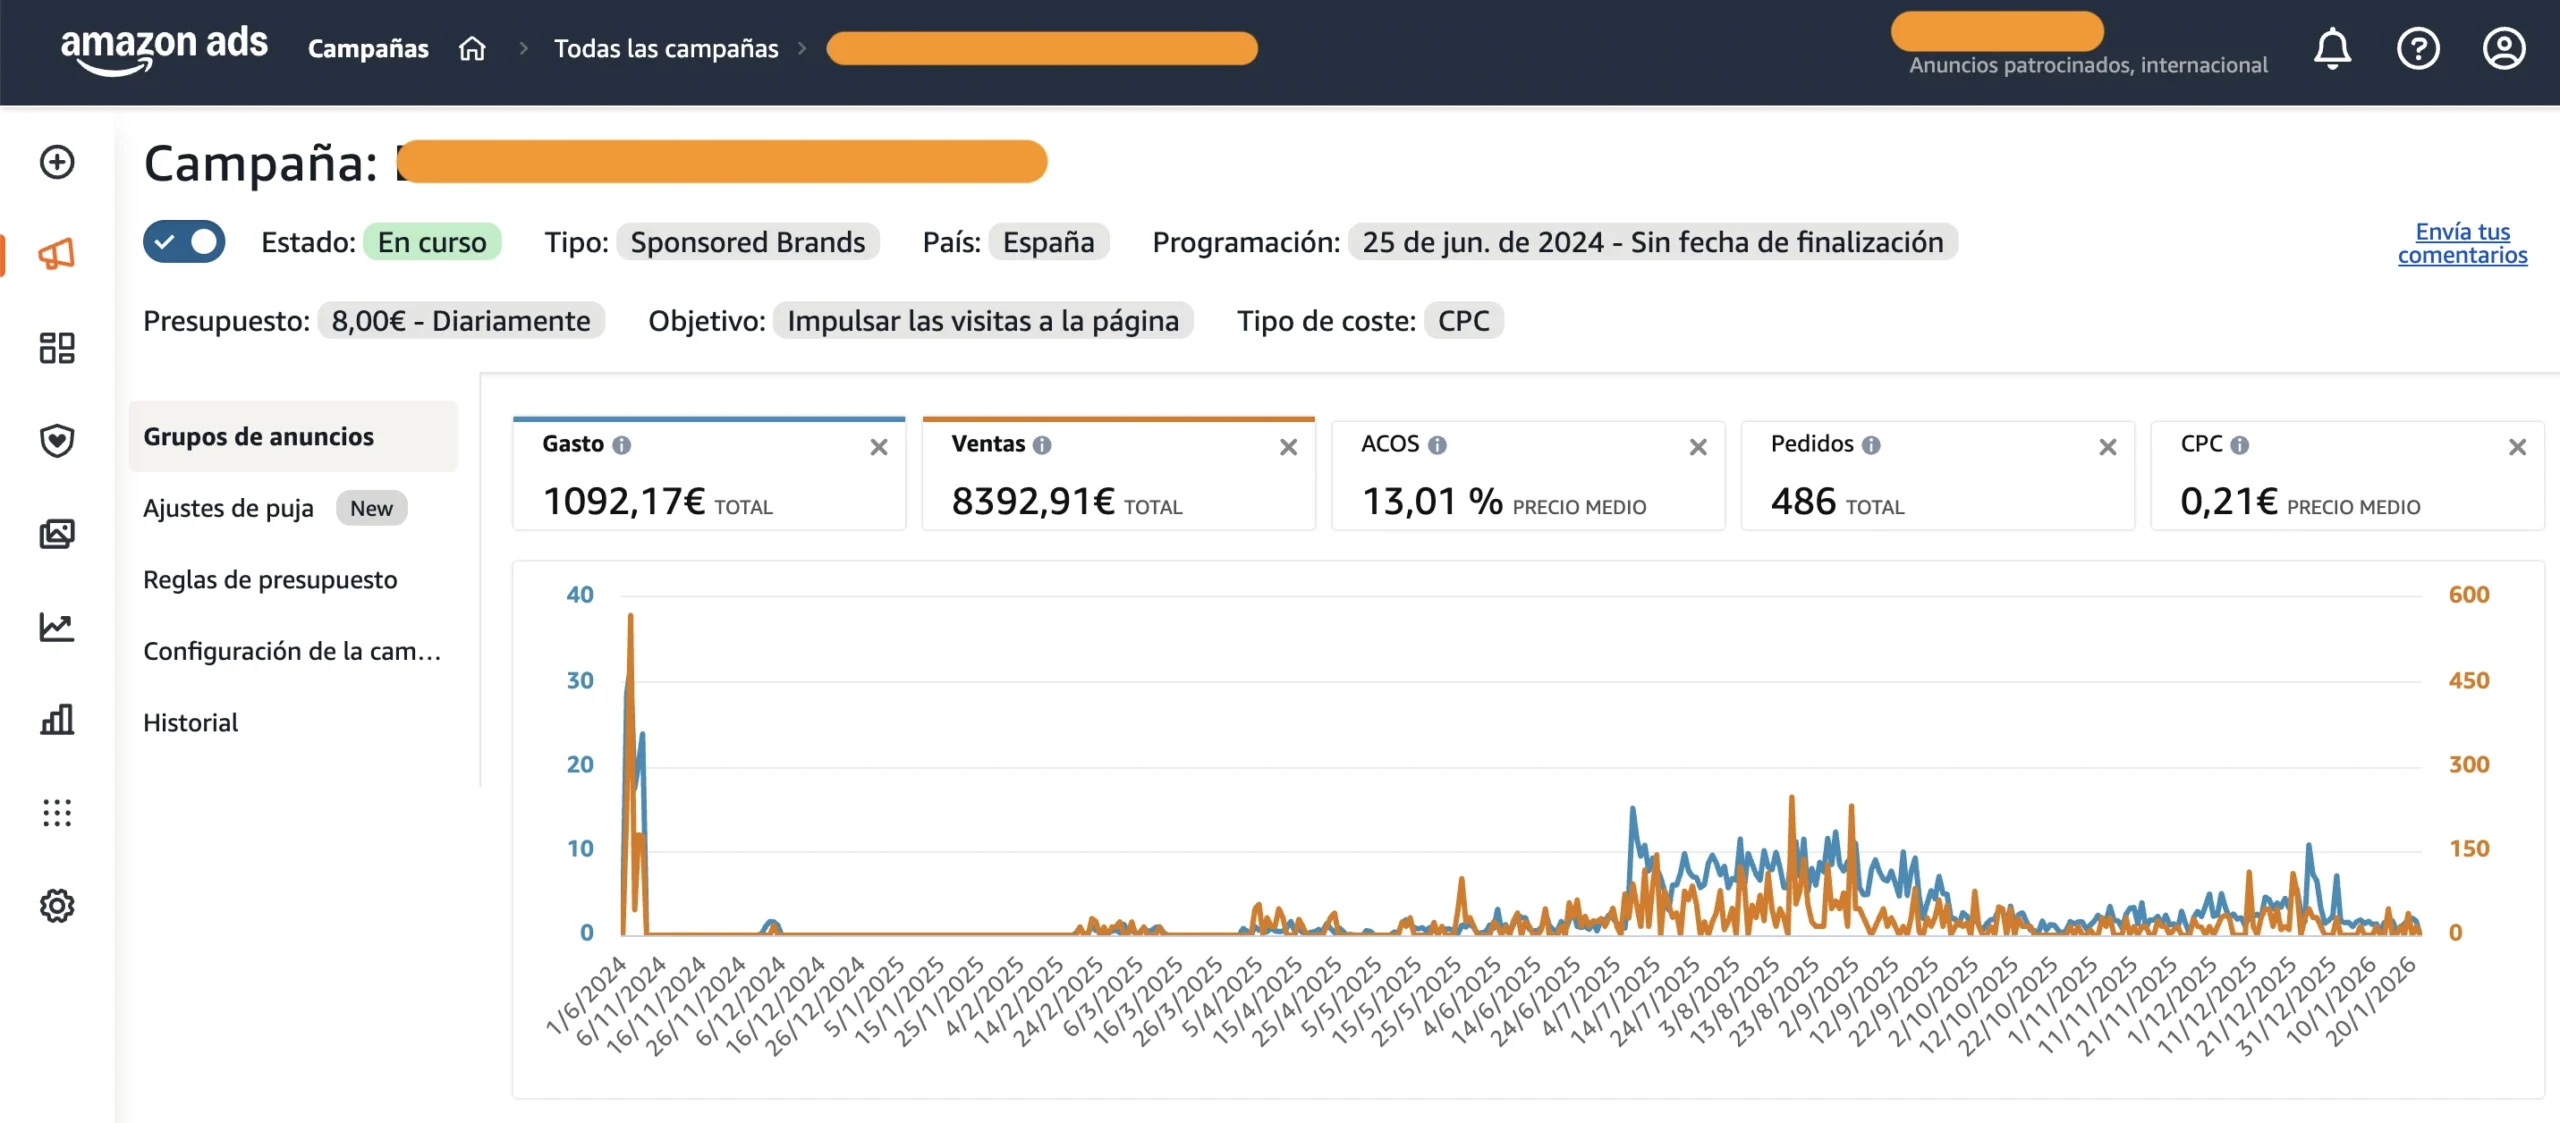Click the create plus icon in sidebar

[x=57, y=162]
